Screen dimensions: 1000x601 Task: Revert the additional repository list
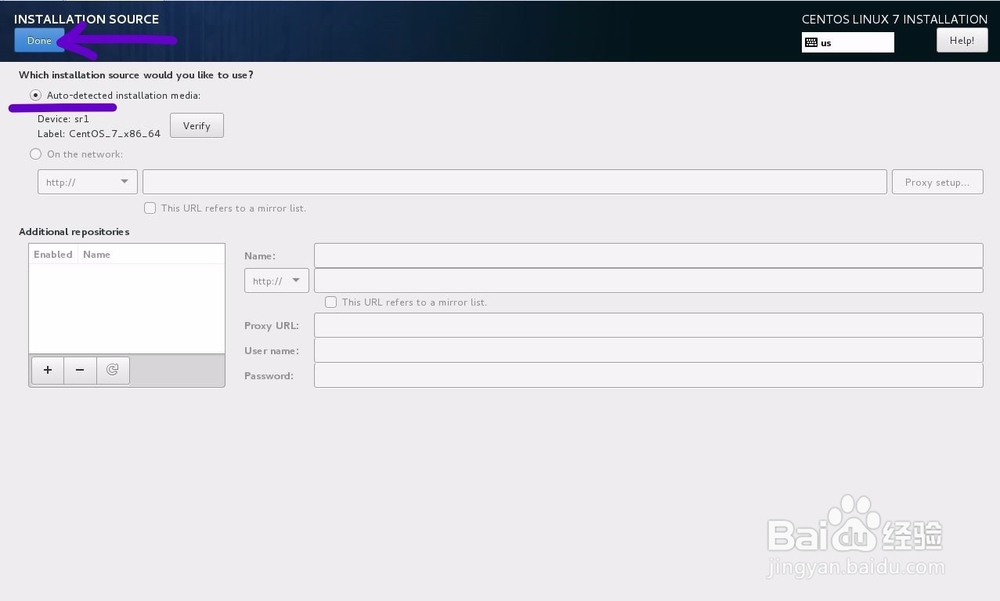(113, 370)
